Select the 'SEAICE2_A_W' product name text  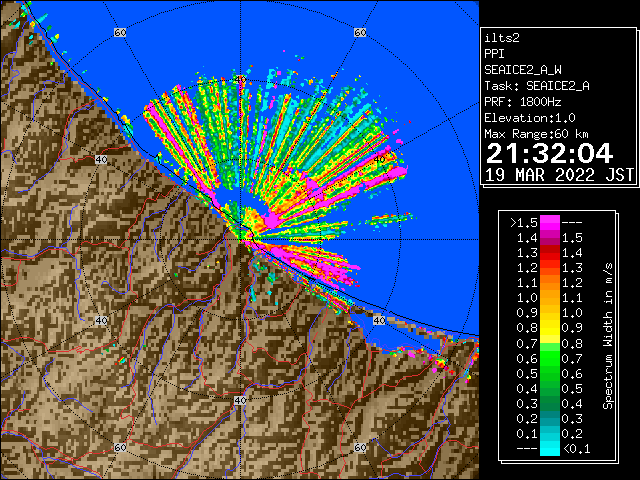tap(523, 70)
